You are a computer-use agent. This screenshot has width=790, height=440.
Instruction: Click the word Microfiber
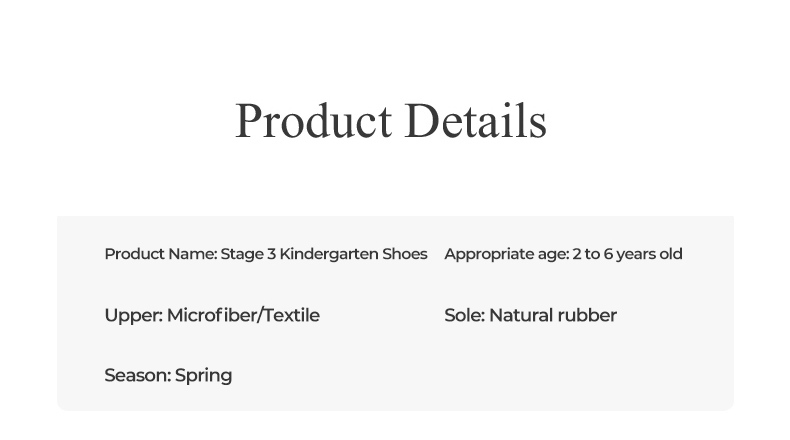click(211, 315)
